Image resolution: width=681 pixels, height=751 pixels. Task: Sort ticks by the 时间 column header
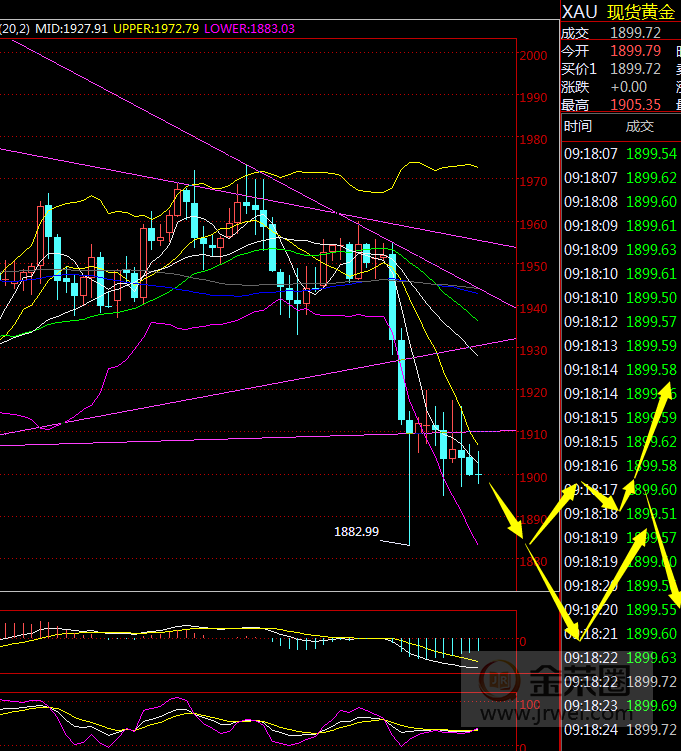(x=577, y=126)
